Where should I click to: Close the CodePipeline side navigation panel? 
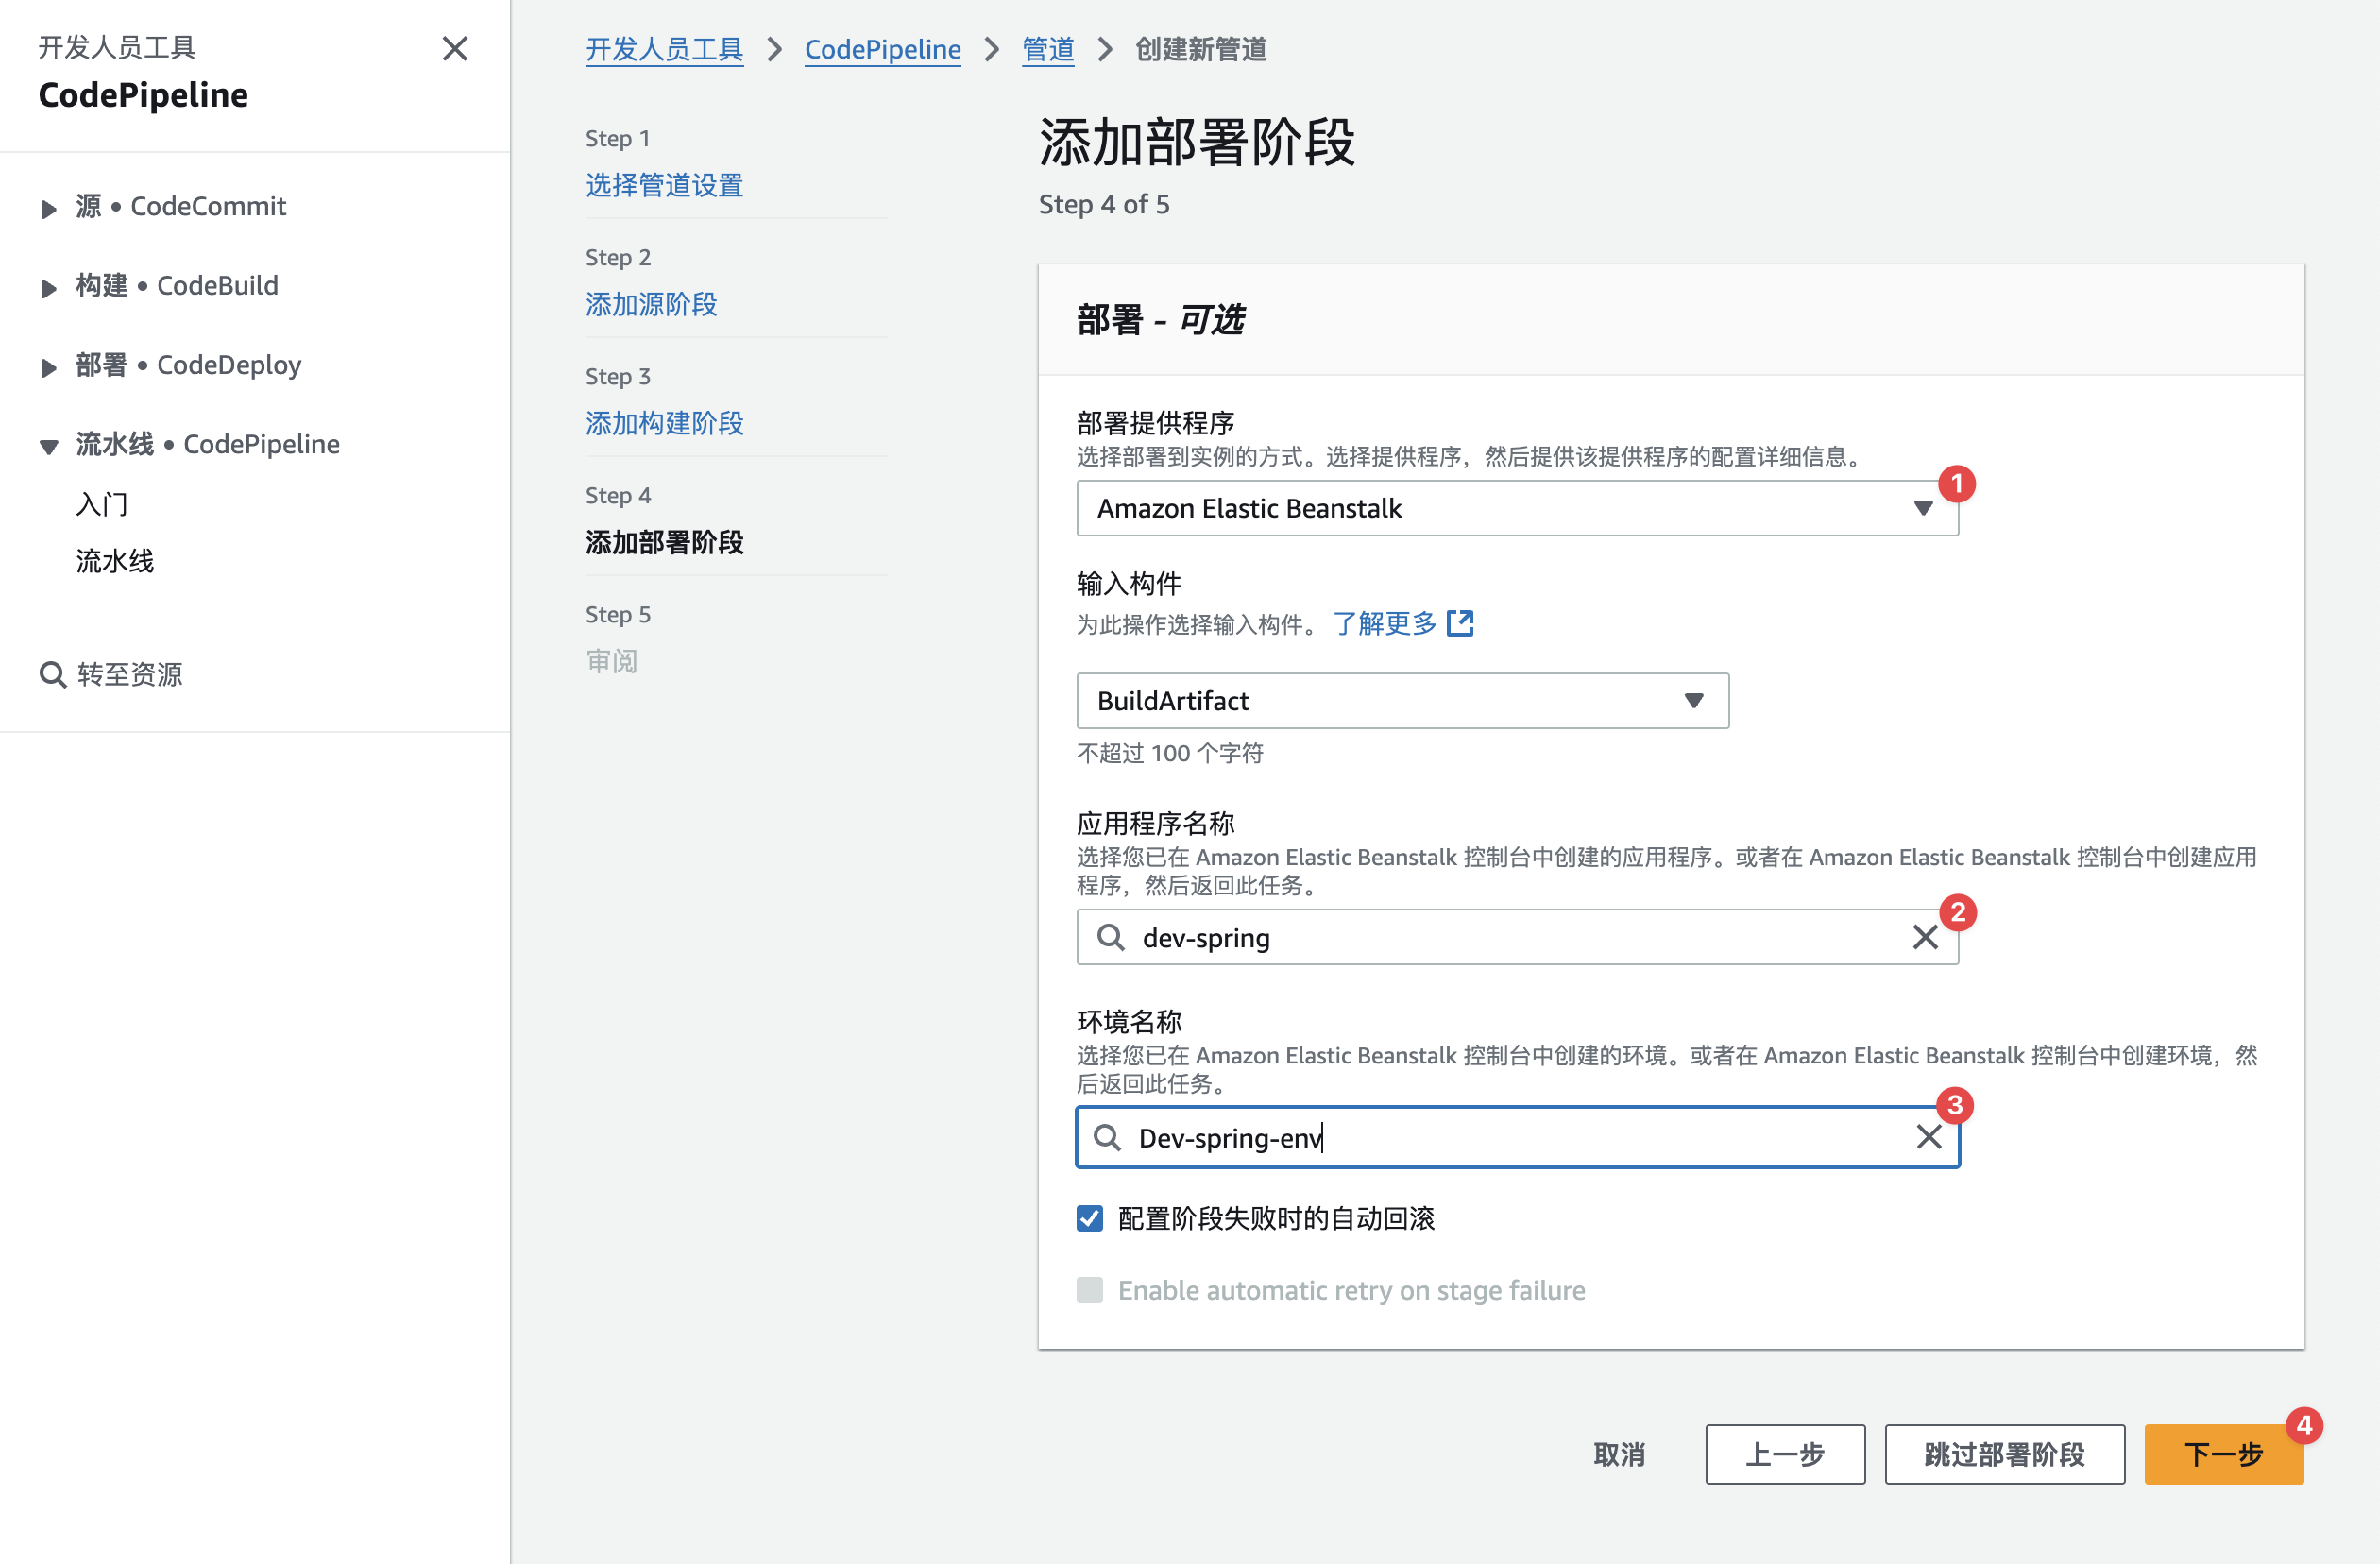coord(455,48)
